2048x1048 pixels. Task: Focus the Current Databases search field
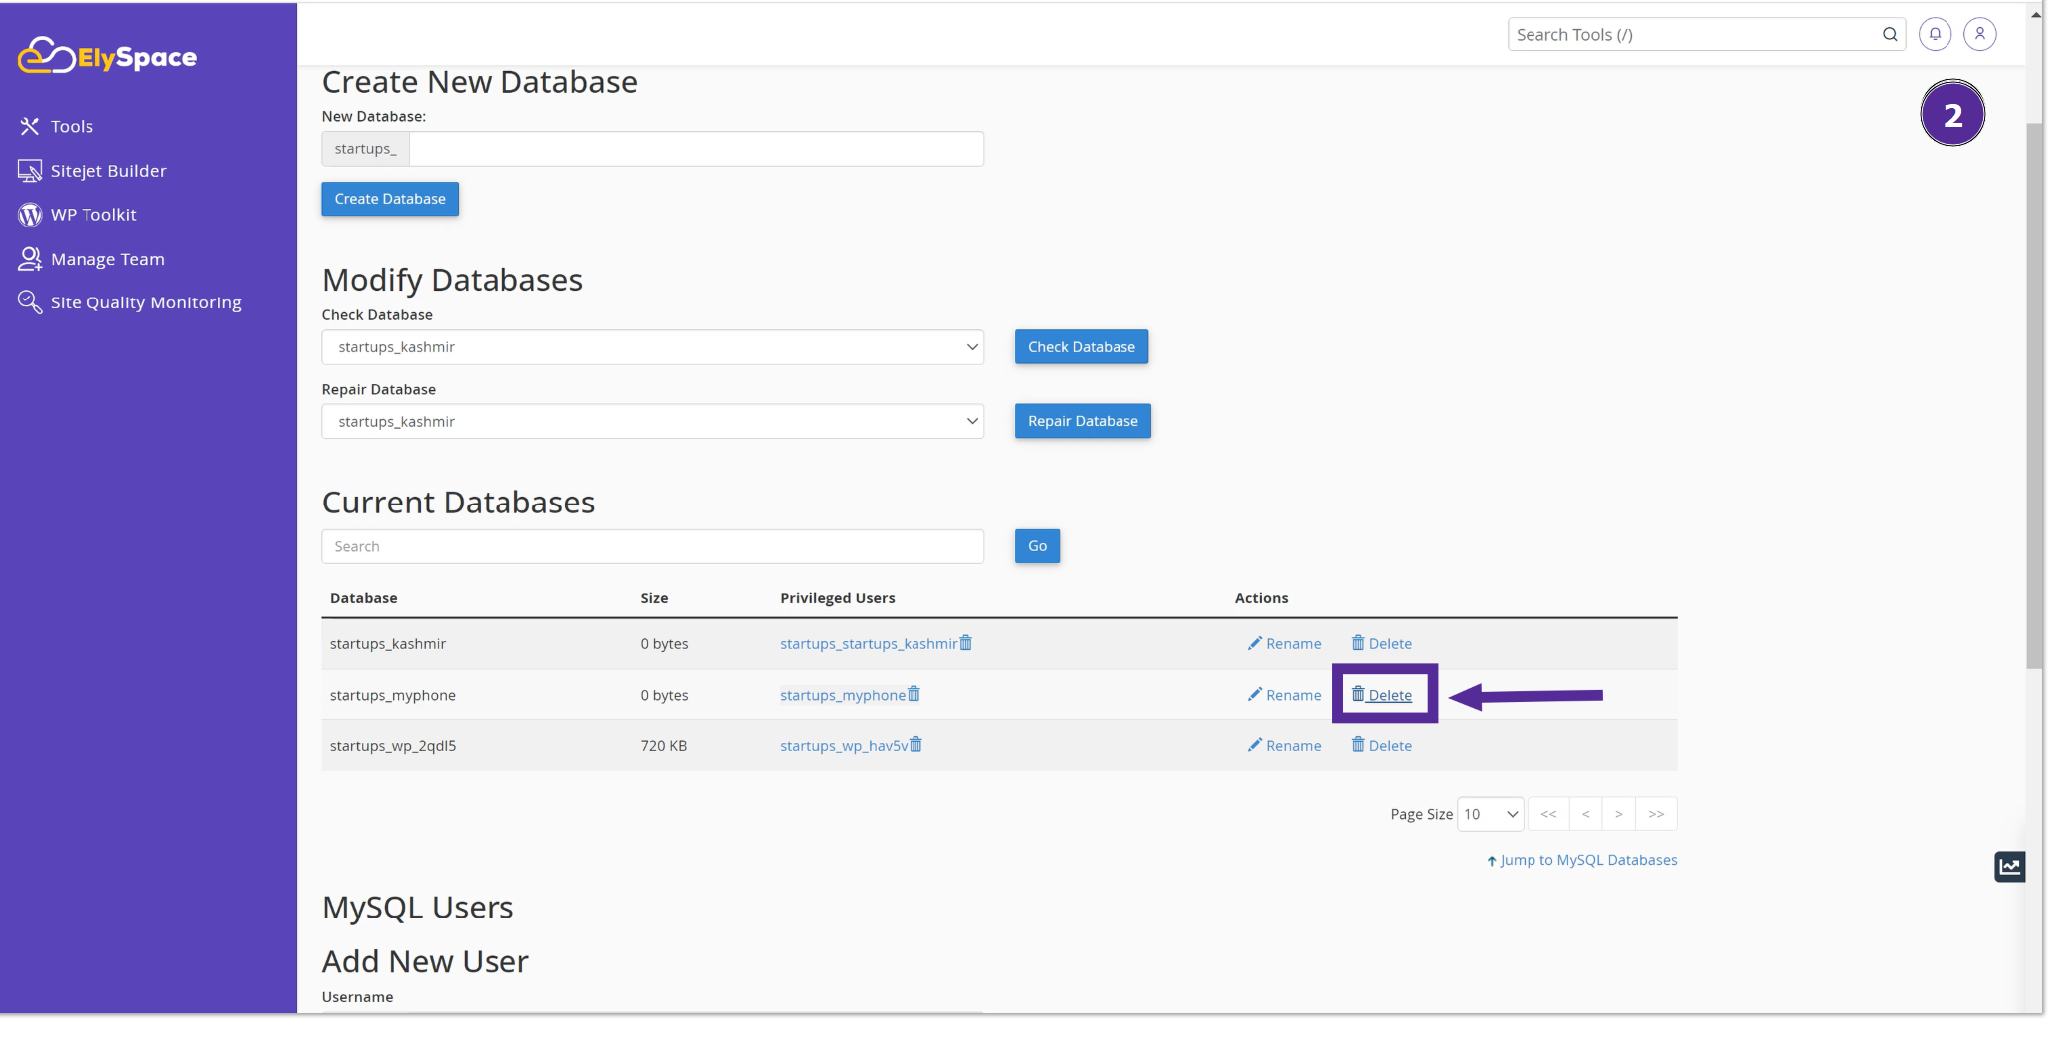point(652,546)
